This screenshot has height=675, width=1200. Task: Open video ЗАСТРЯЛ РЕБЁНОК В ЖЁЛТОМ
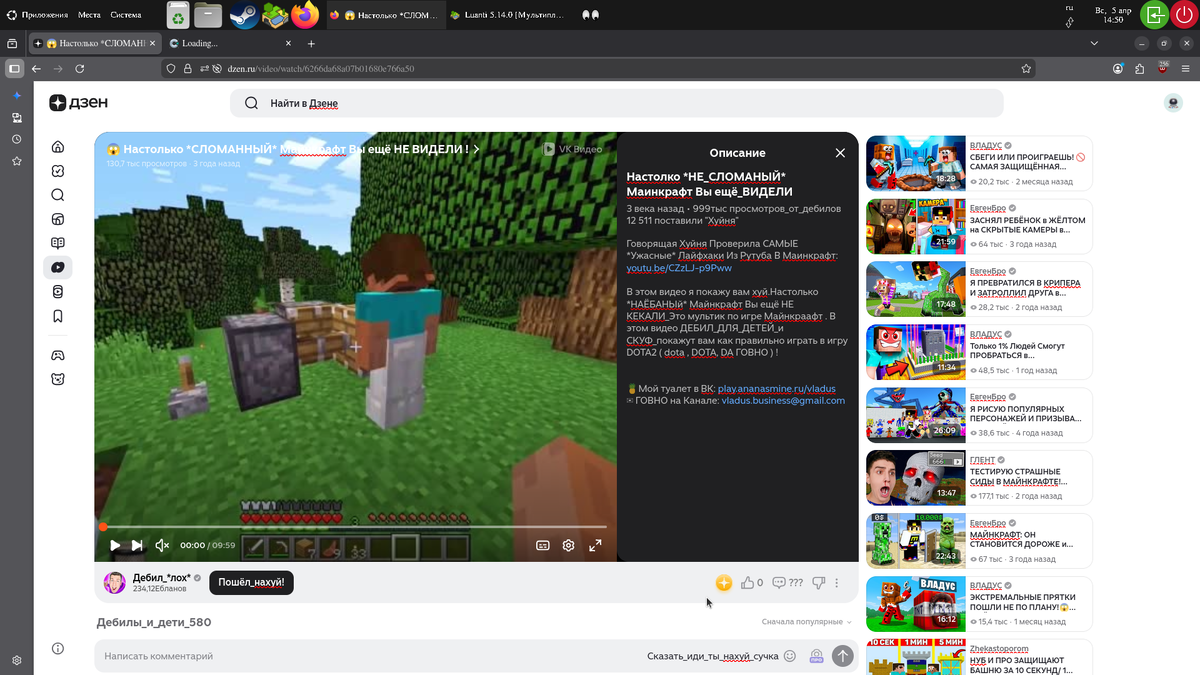pyautogui.click(x=915, y=226)
